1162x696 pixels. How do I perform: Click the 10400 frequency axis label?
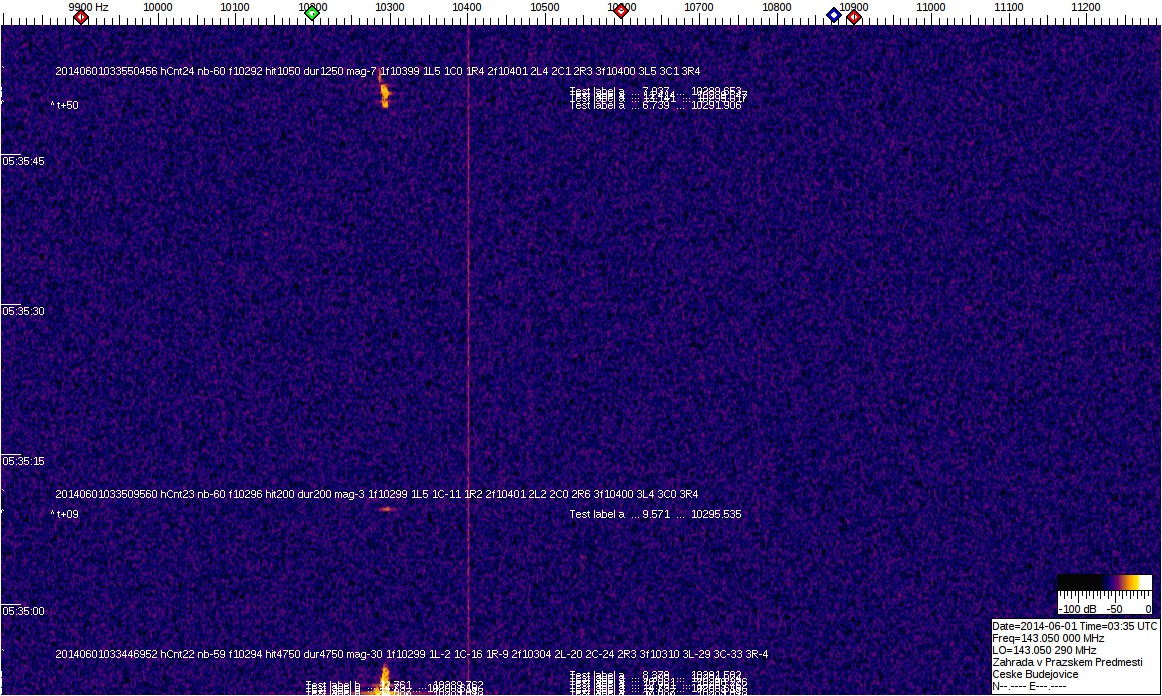(x=467, y=7)
